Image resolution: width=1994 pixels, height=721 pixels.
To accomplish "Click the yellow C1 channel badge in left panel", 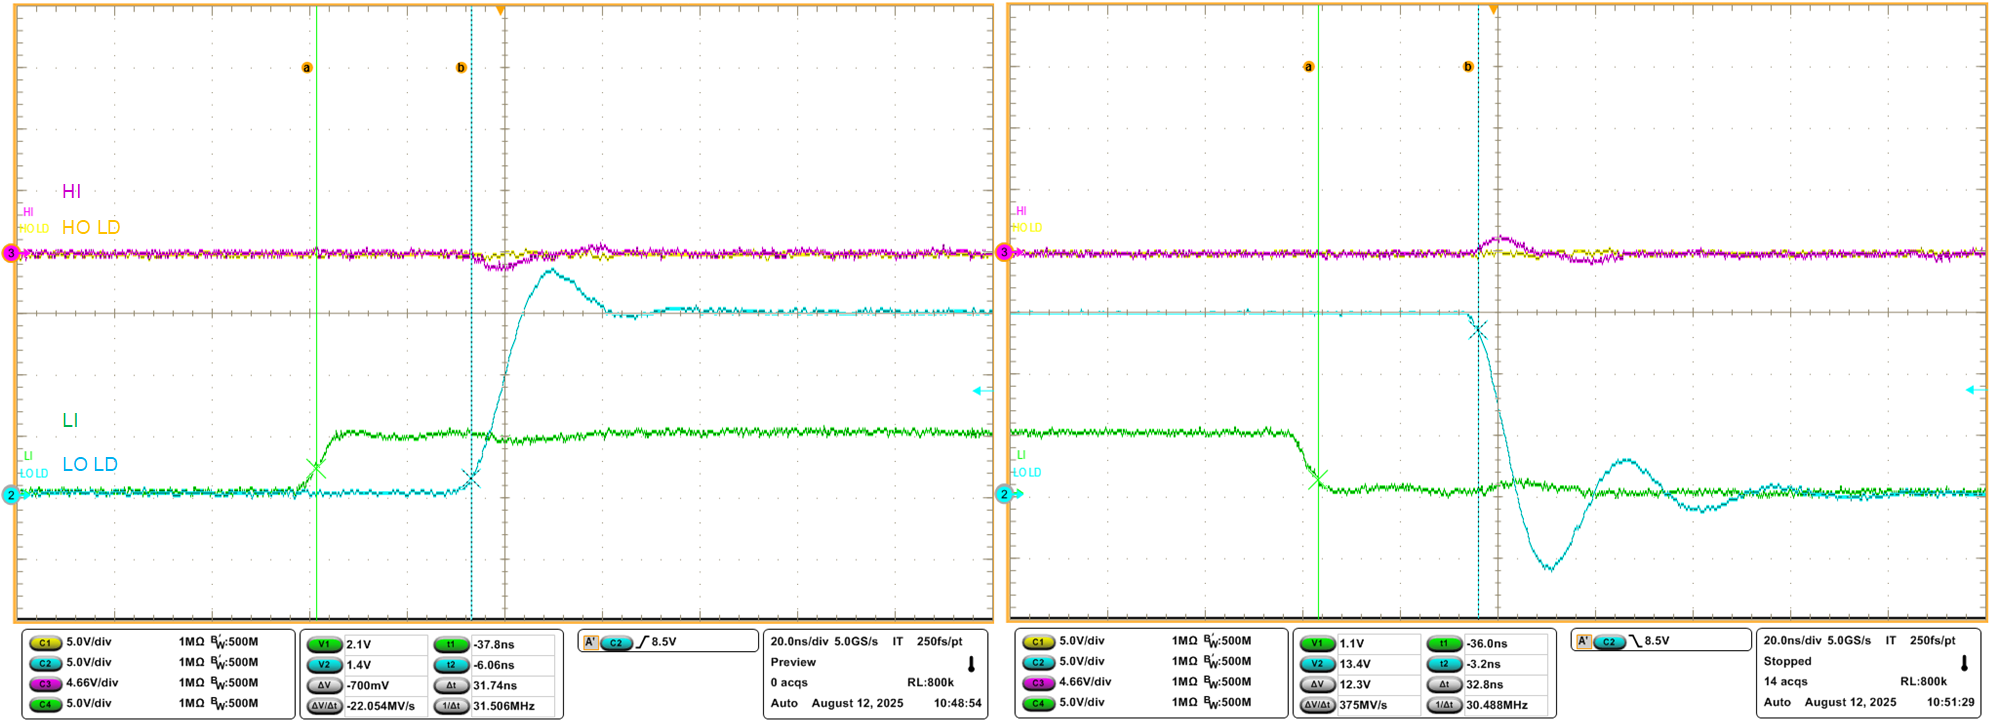I will (x=45, y=642).
